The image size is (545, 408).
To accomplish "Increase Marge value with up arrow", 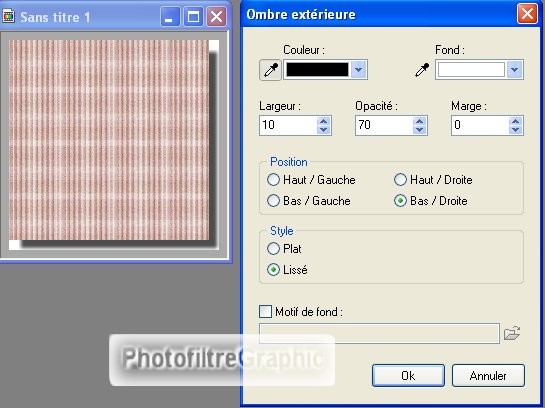I will click(x=515, y=121).
